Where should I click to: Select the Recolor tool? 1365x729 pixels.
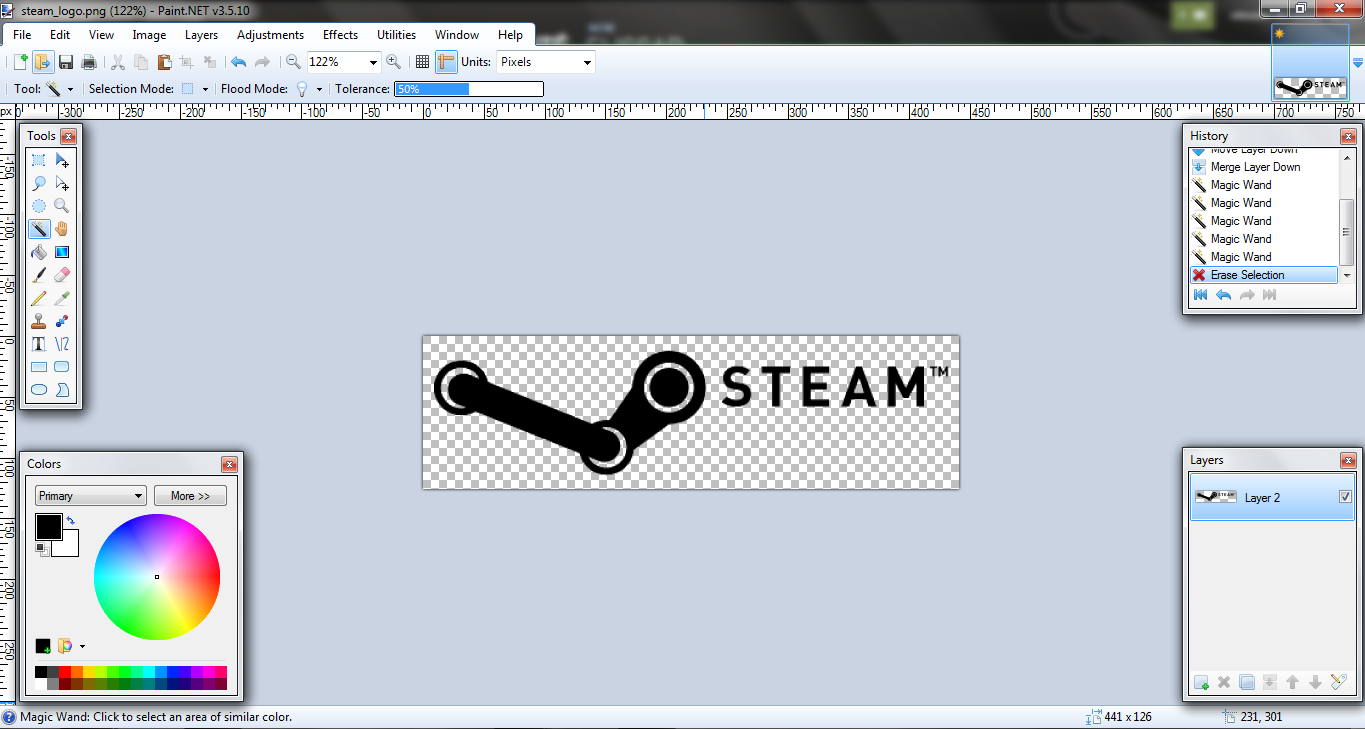point(62,321)
